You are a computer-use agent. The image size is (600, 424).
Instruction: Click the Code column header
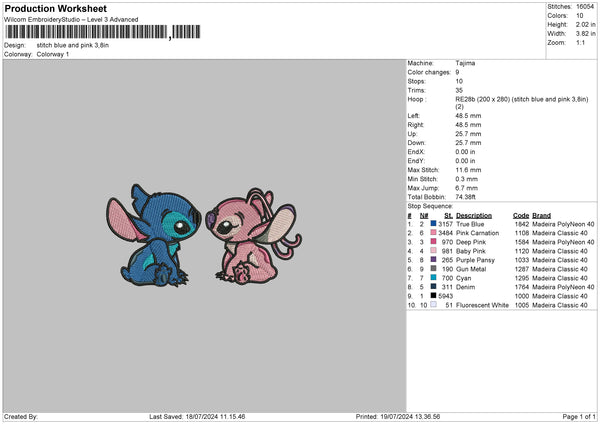click(520, 215)
